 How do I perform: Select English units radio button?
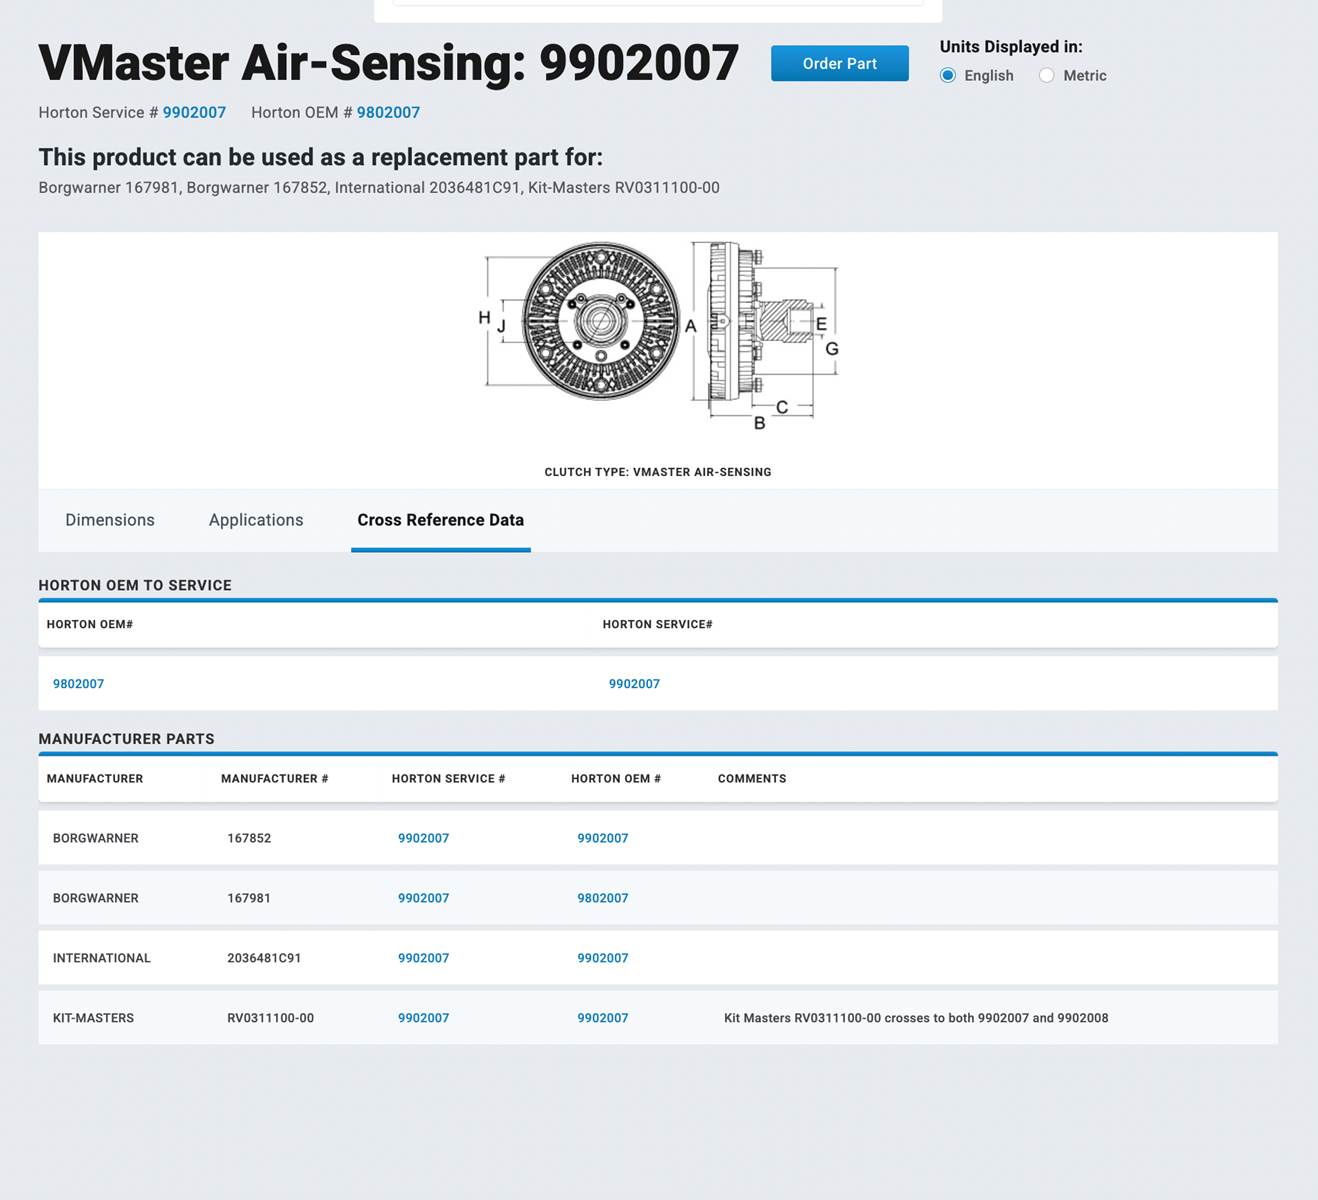[948, 76]
